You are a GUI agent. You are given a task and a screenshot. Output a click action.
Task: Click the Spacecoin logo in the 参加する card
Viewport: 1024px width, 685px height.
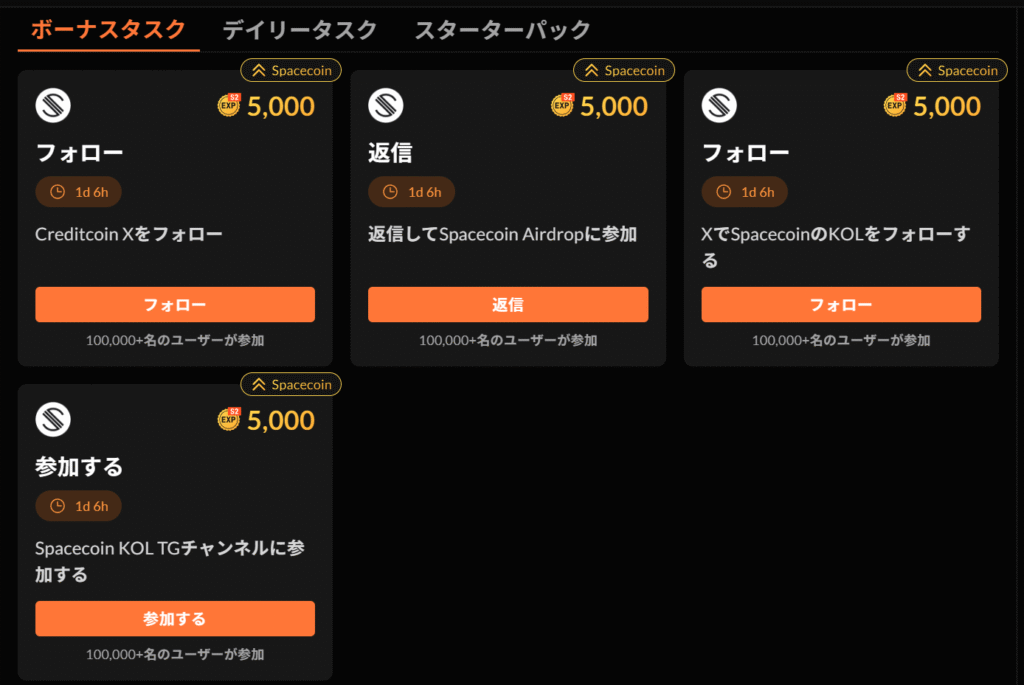(53, 420)
